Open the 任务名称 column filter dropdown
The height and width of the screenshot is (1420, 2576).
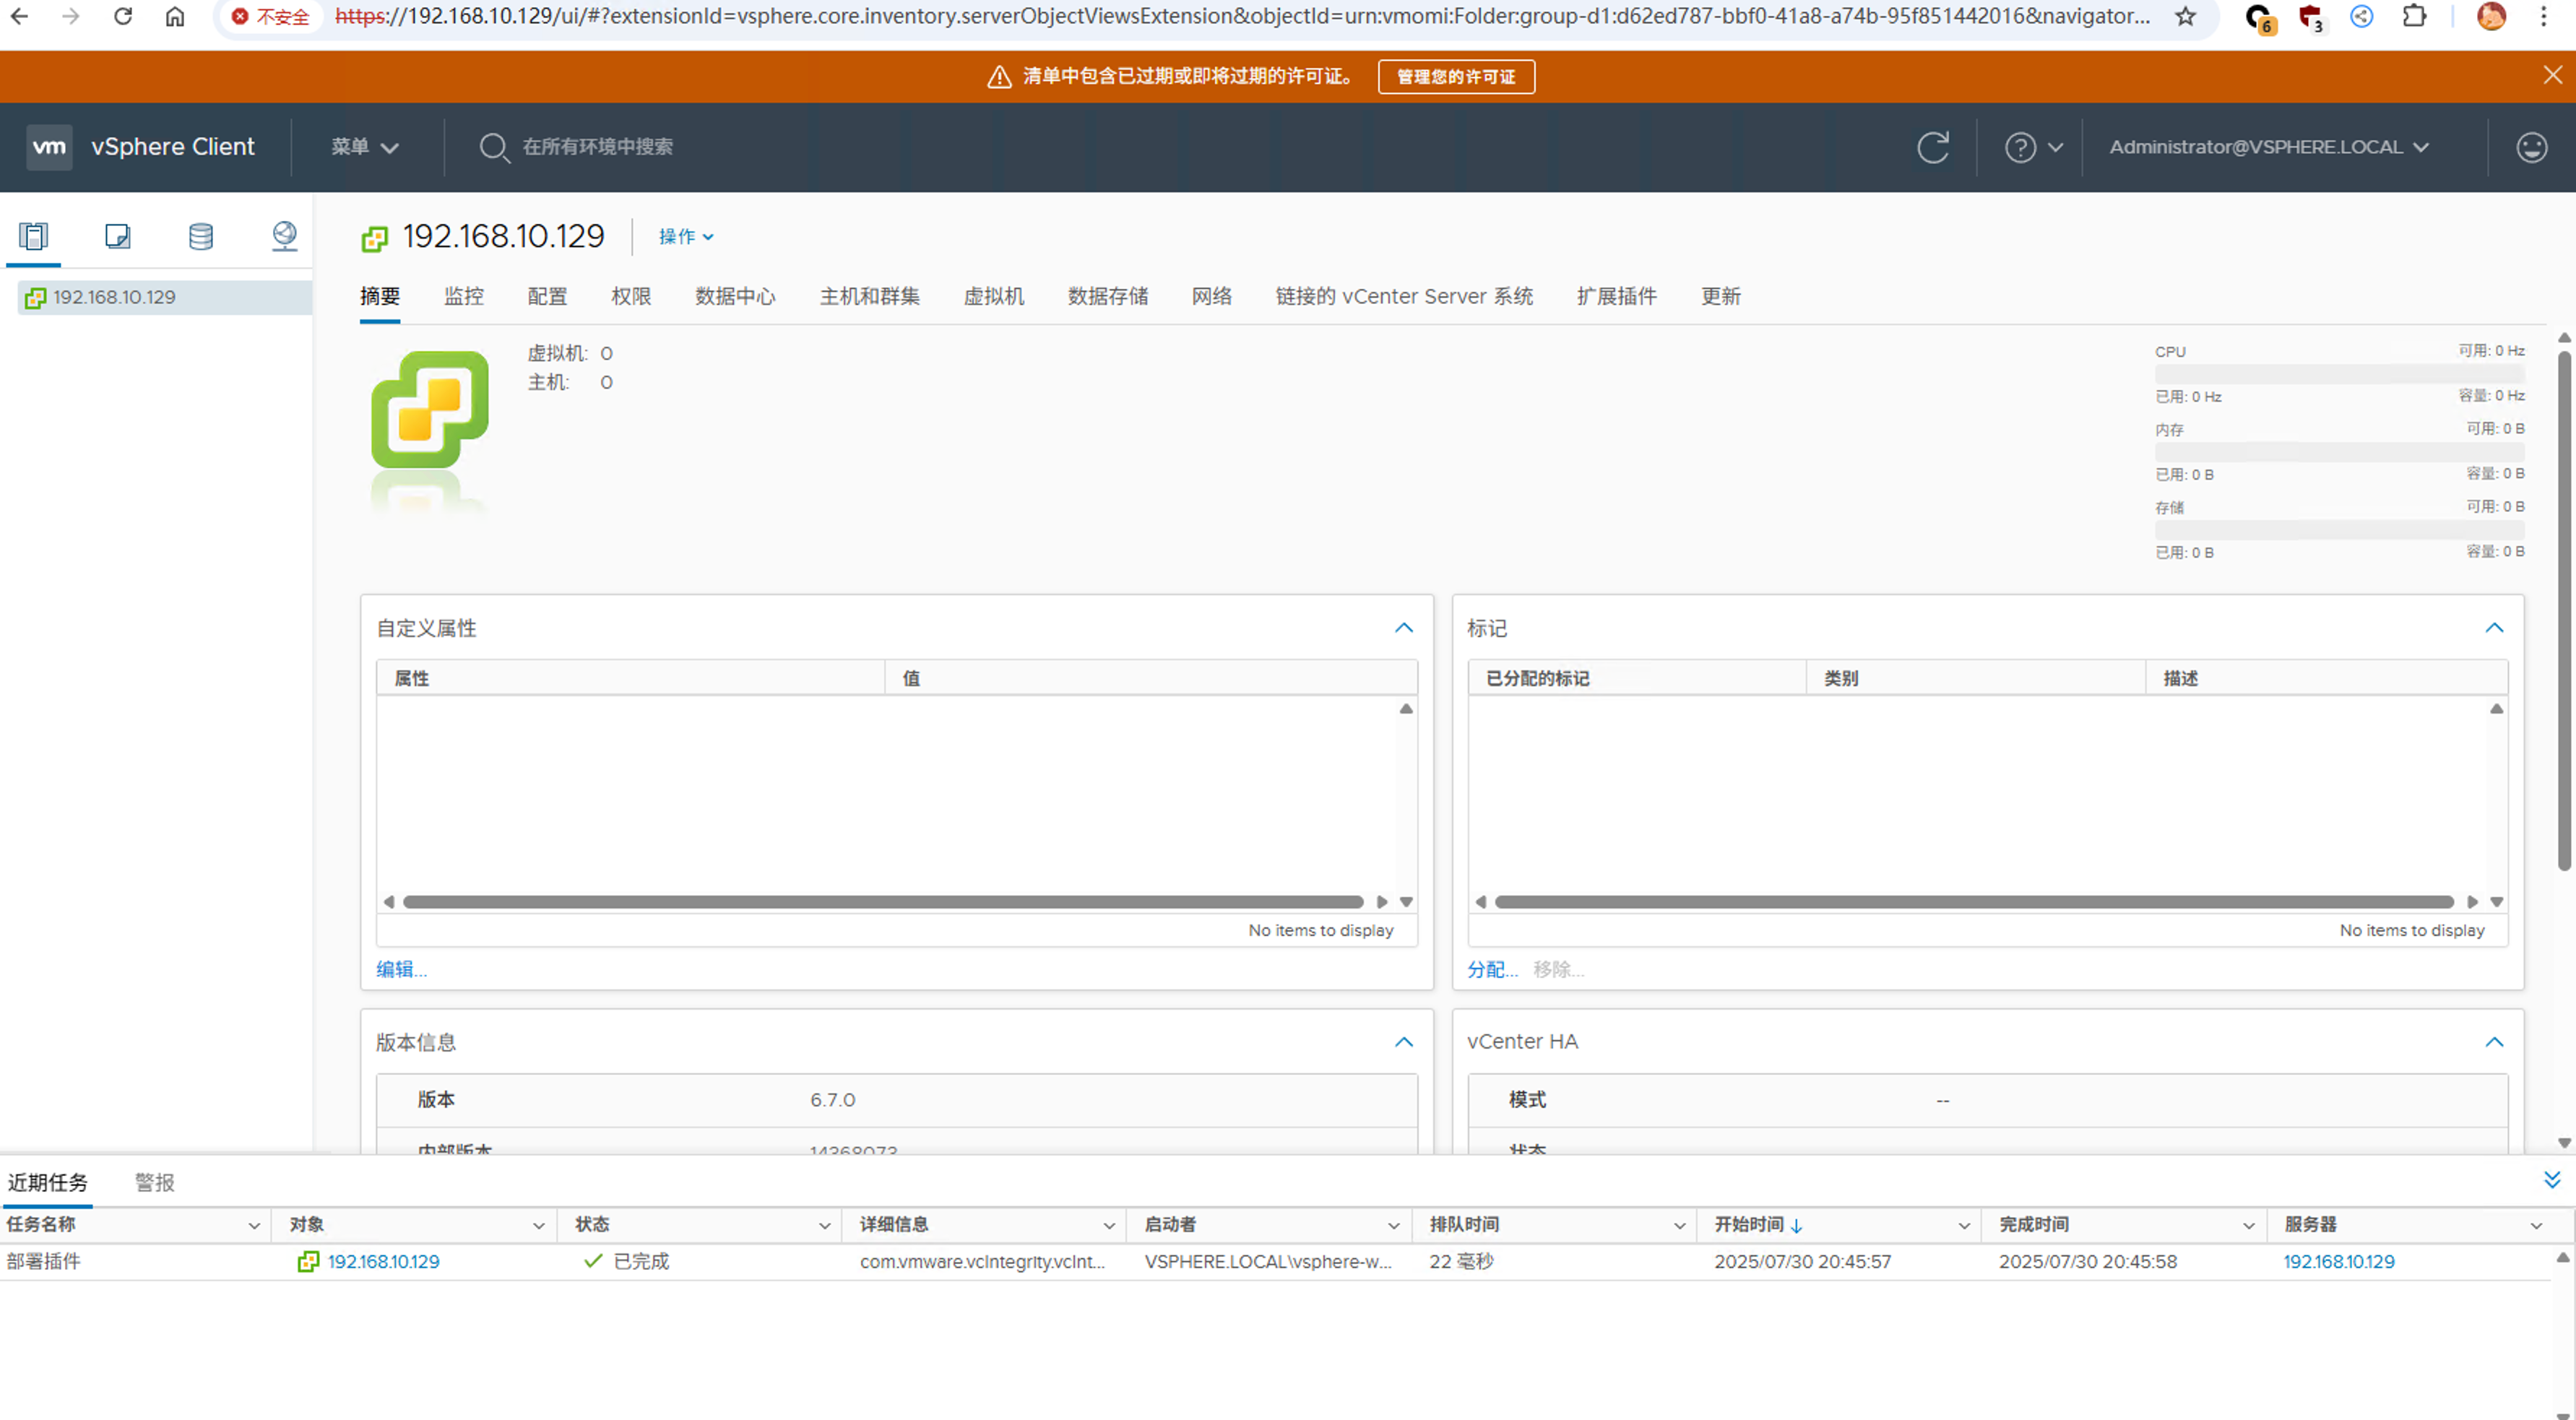[254, 1225]
